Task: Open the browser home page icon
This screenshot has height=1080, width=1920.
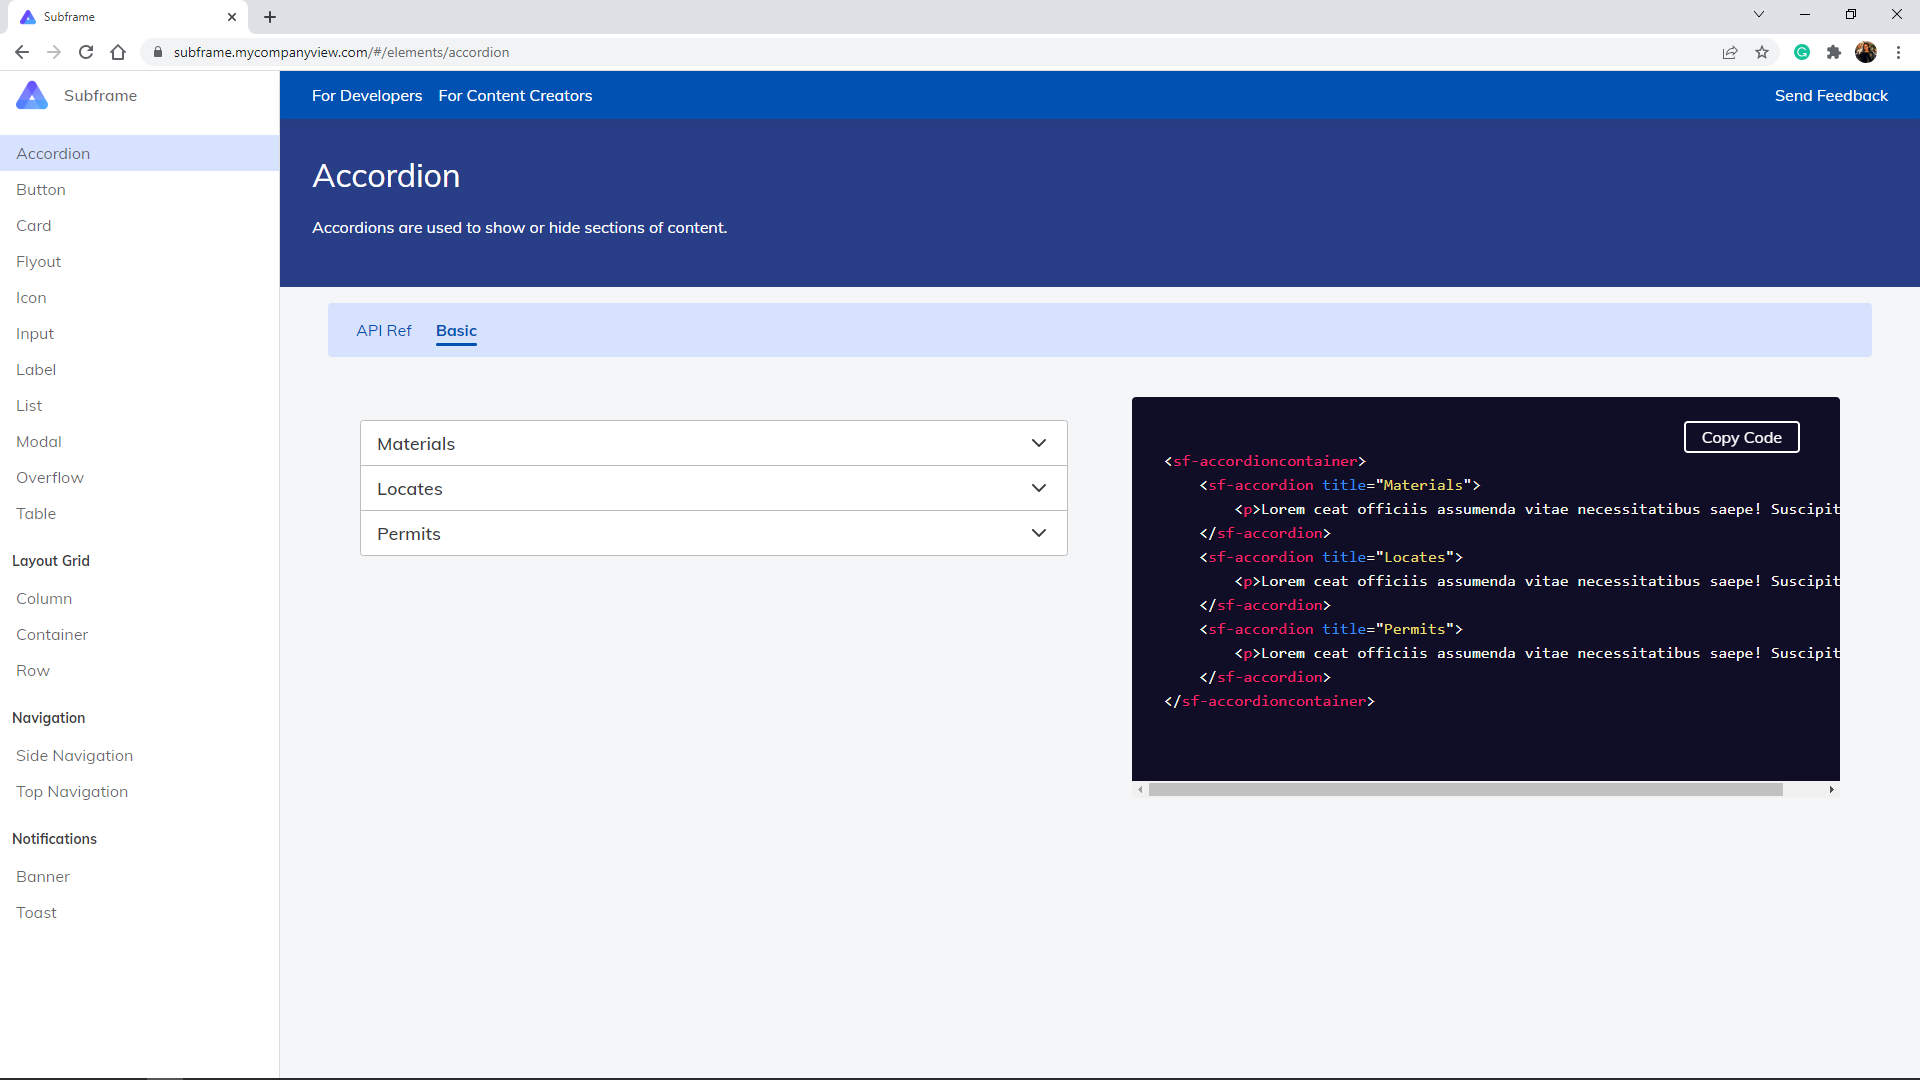Action: 118,52
